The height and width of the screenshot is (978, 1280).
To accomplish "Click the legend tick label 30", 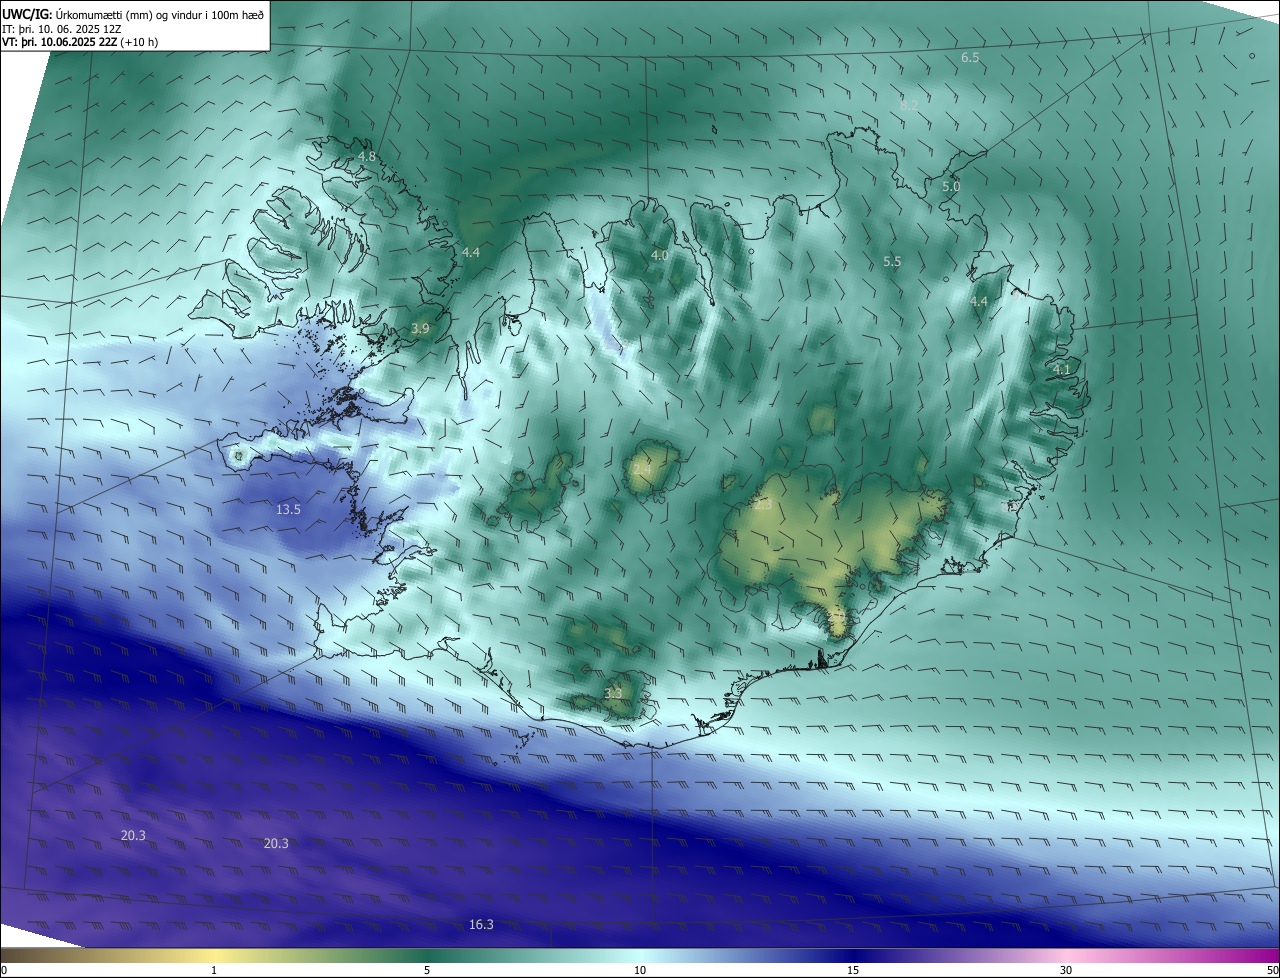I will tap(1066, 970).
